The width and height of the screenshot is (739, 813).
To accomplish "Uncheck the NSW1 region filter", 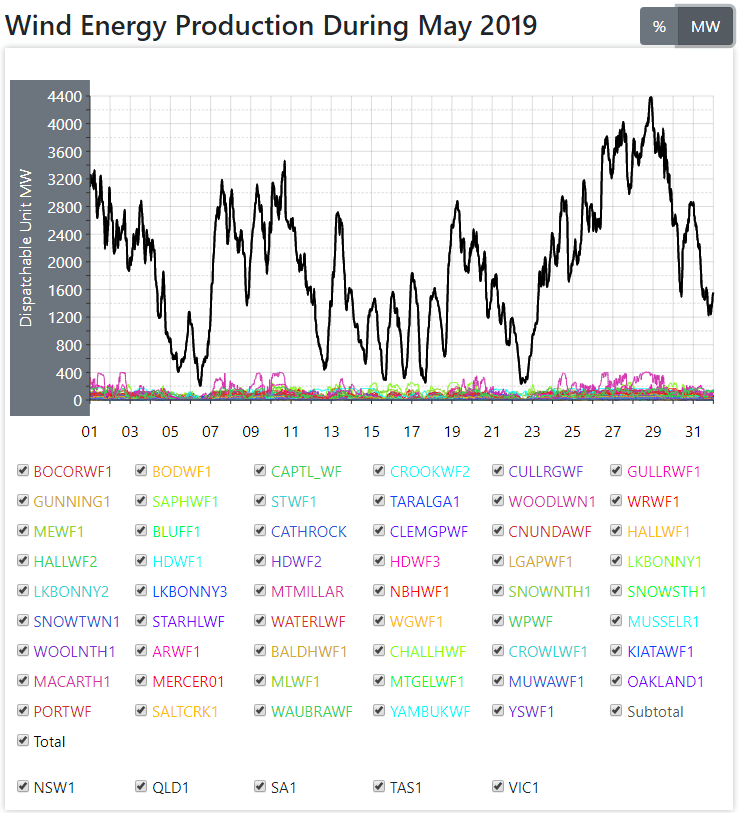I will point(23,787).
